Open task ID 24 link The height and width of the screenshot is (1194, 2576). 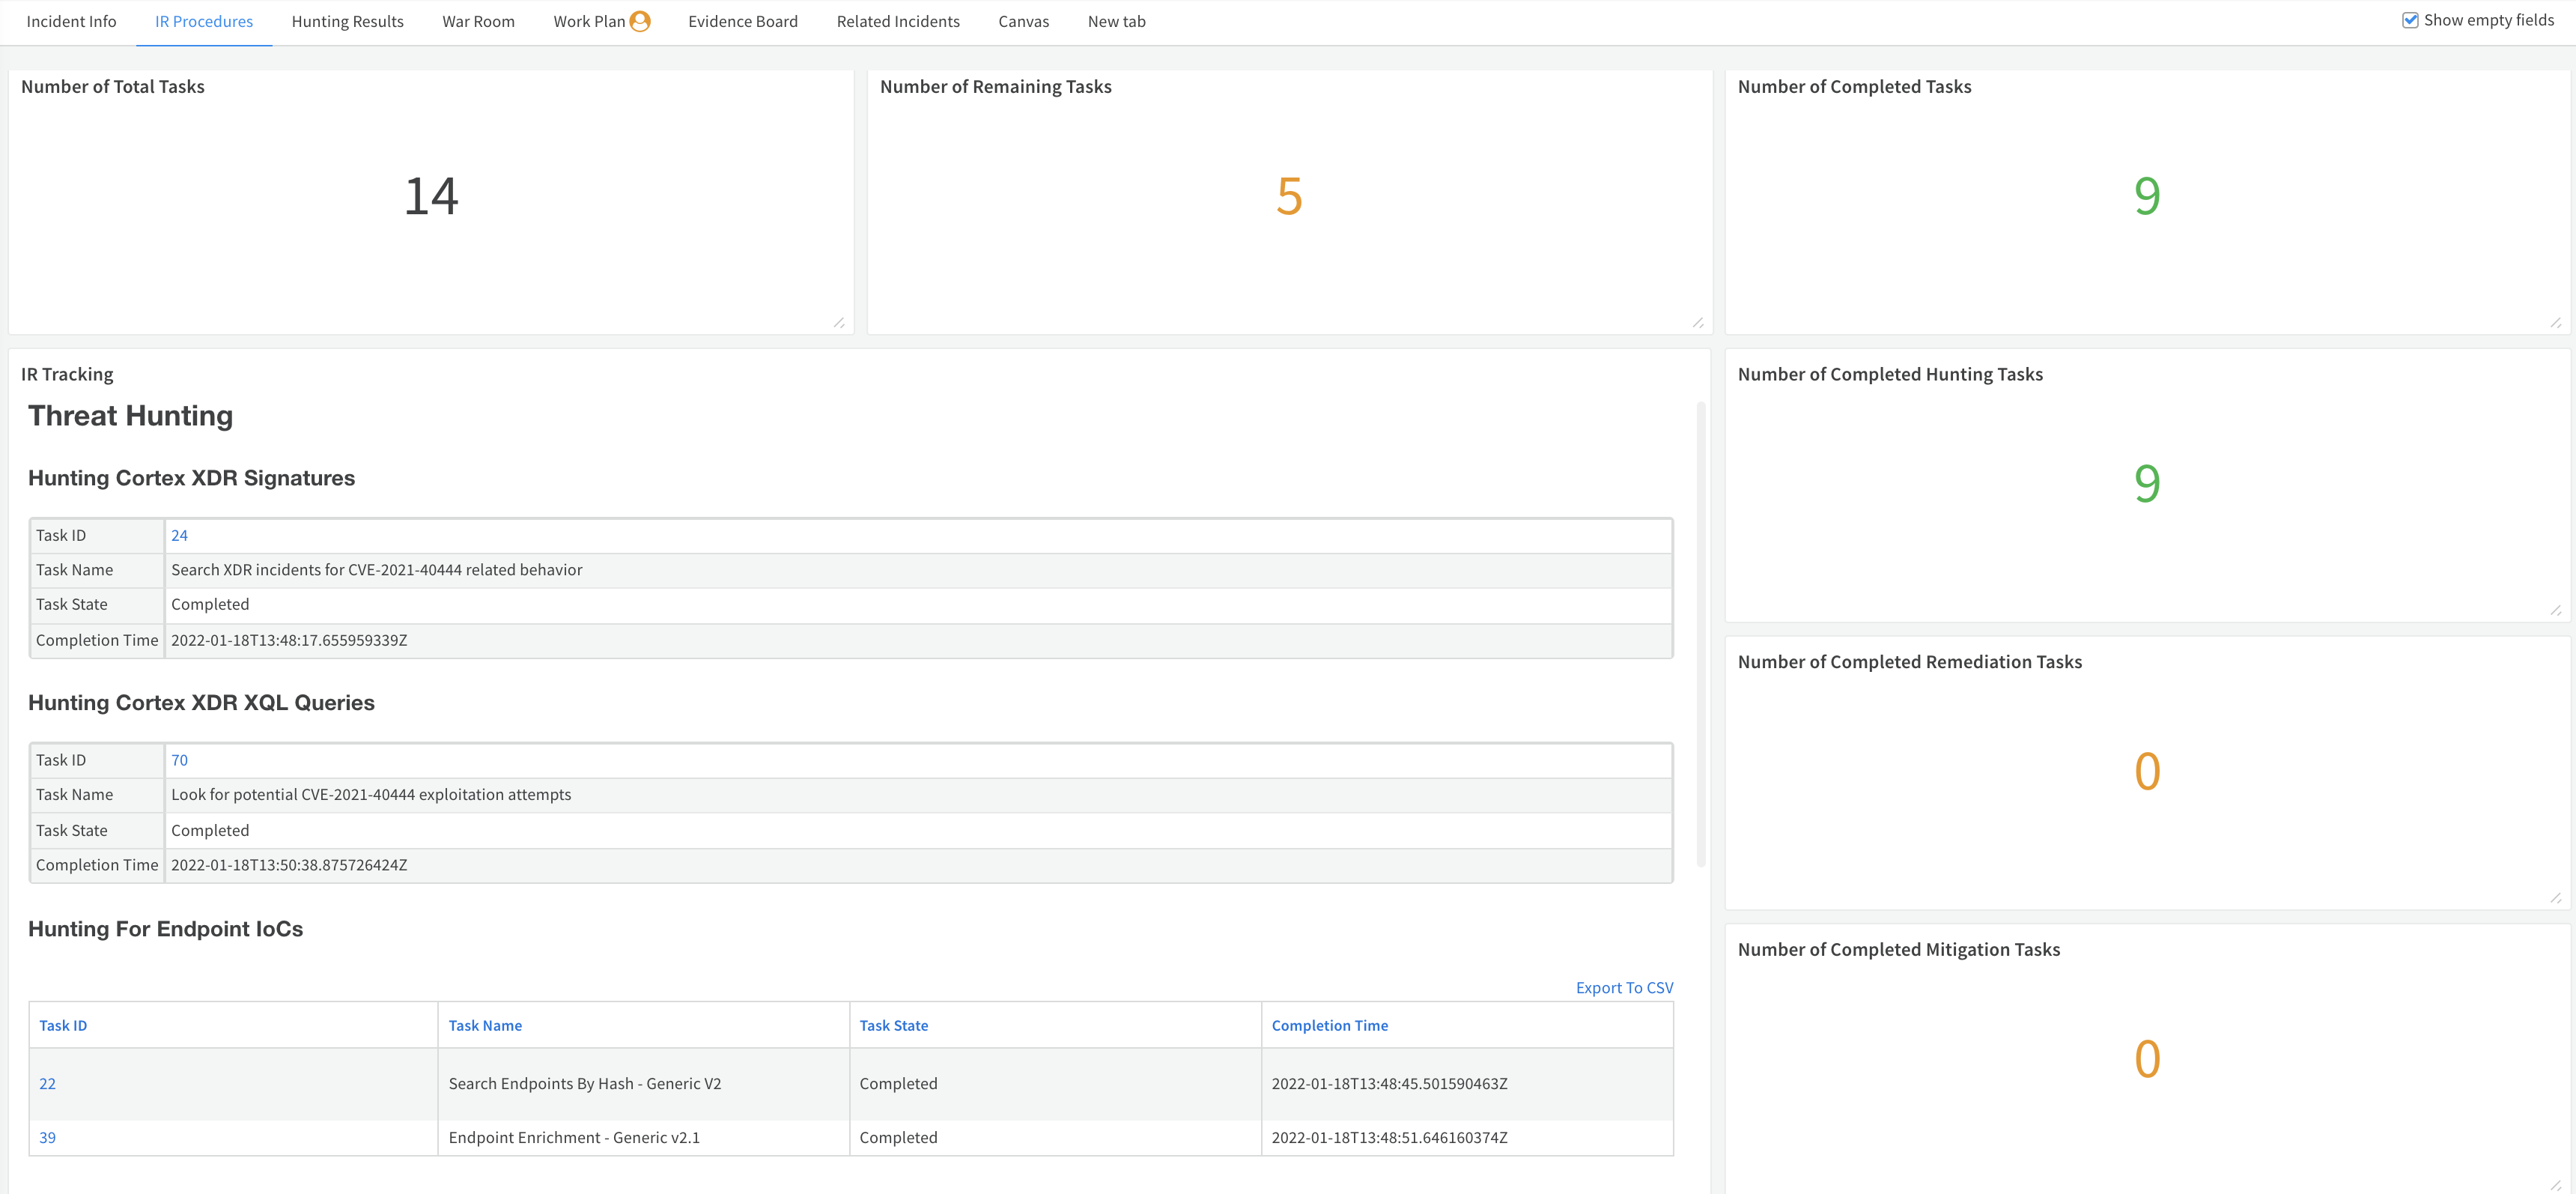[x=179, y=535]
